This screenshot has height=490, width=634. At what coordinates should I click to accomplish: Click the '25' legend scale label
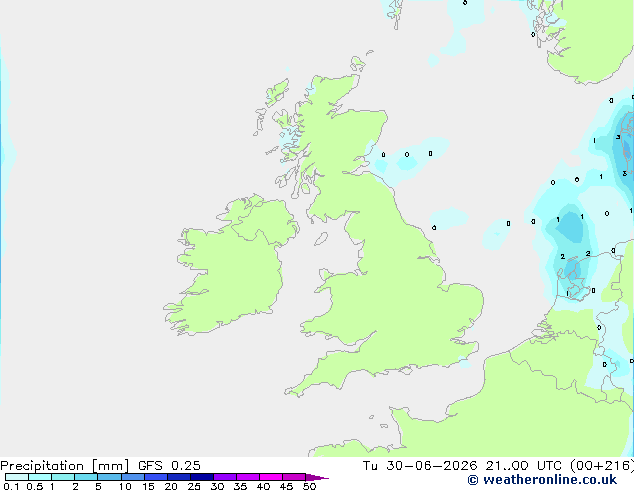(x=194, y=486)
